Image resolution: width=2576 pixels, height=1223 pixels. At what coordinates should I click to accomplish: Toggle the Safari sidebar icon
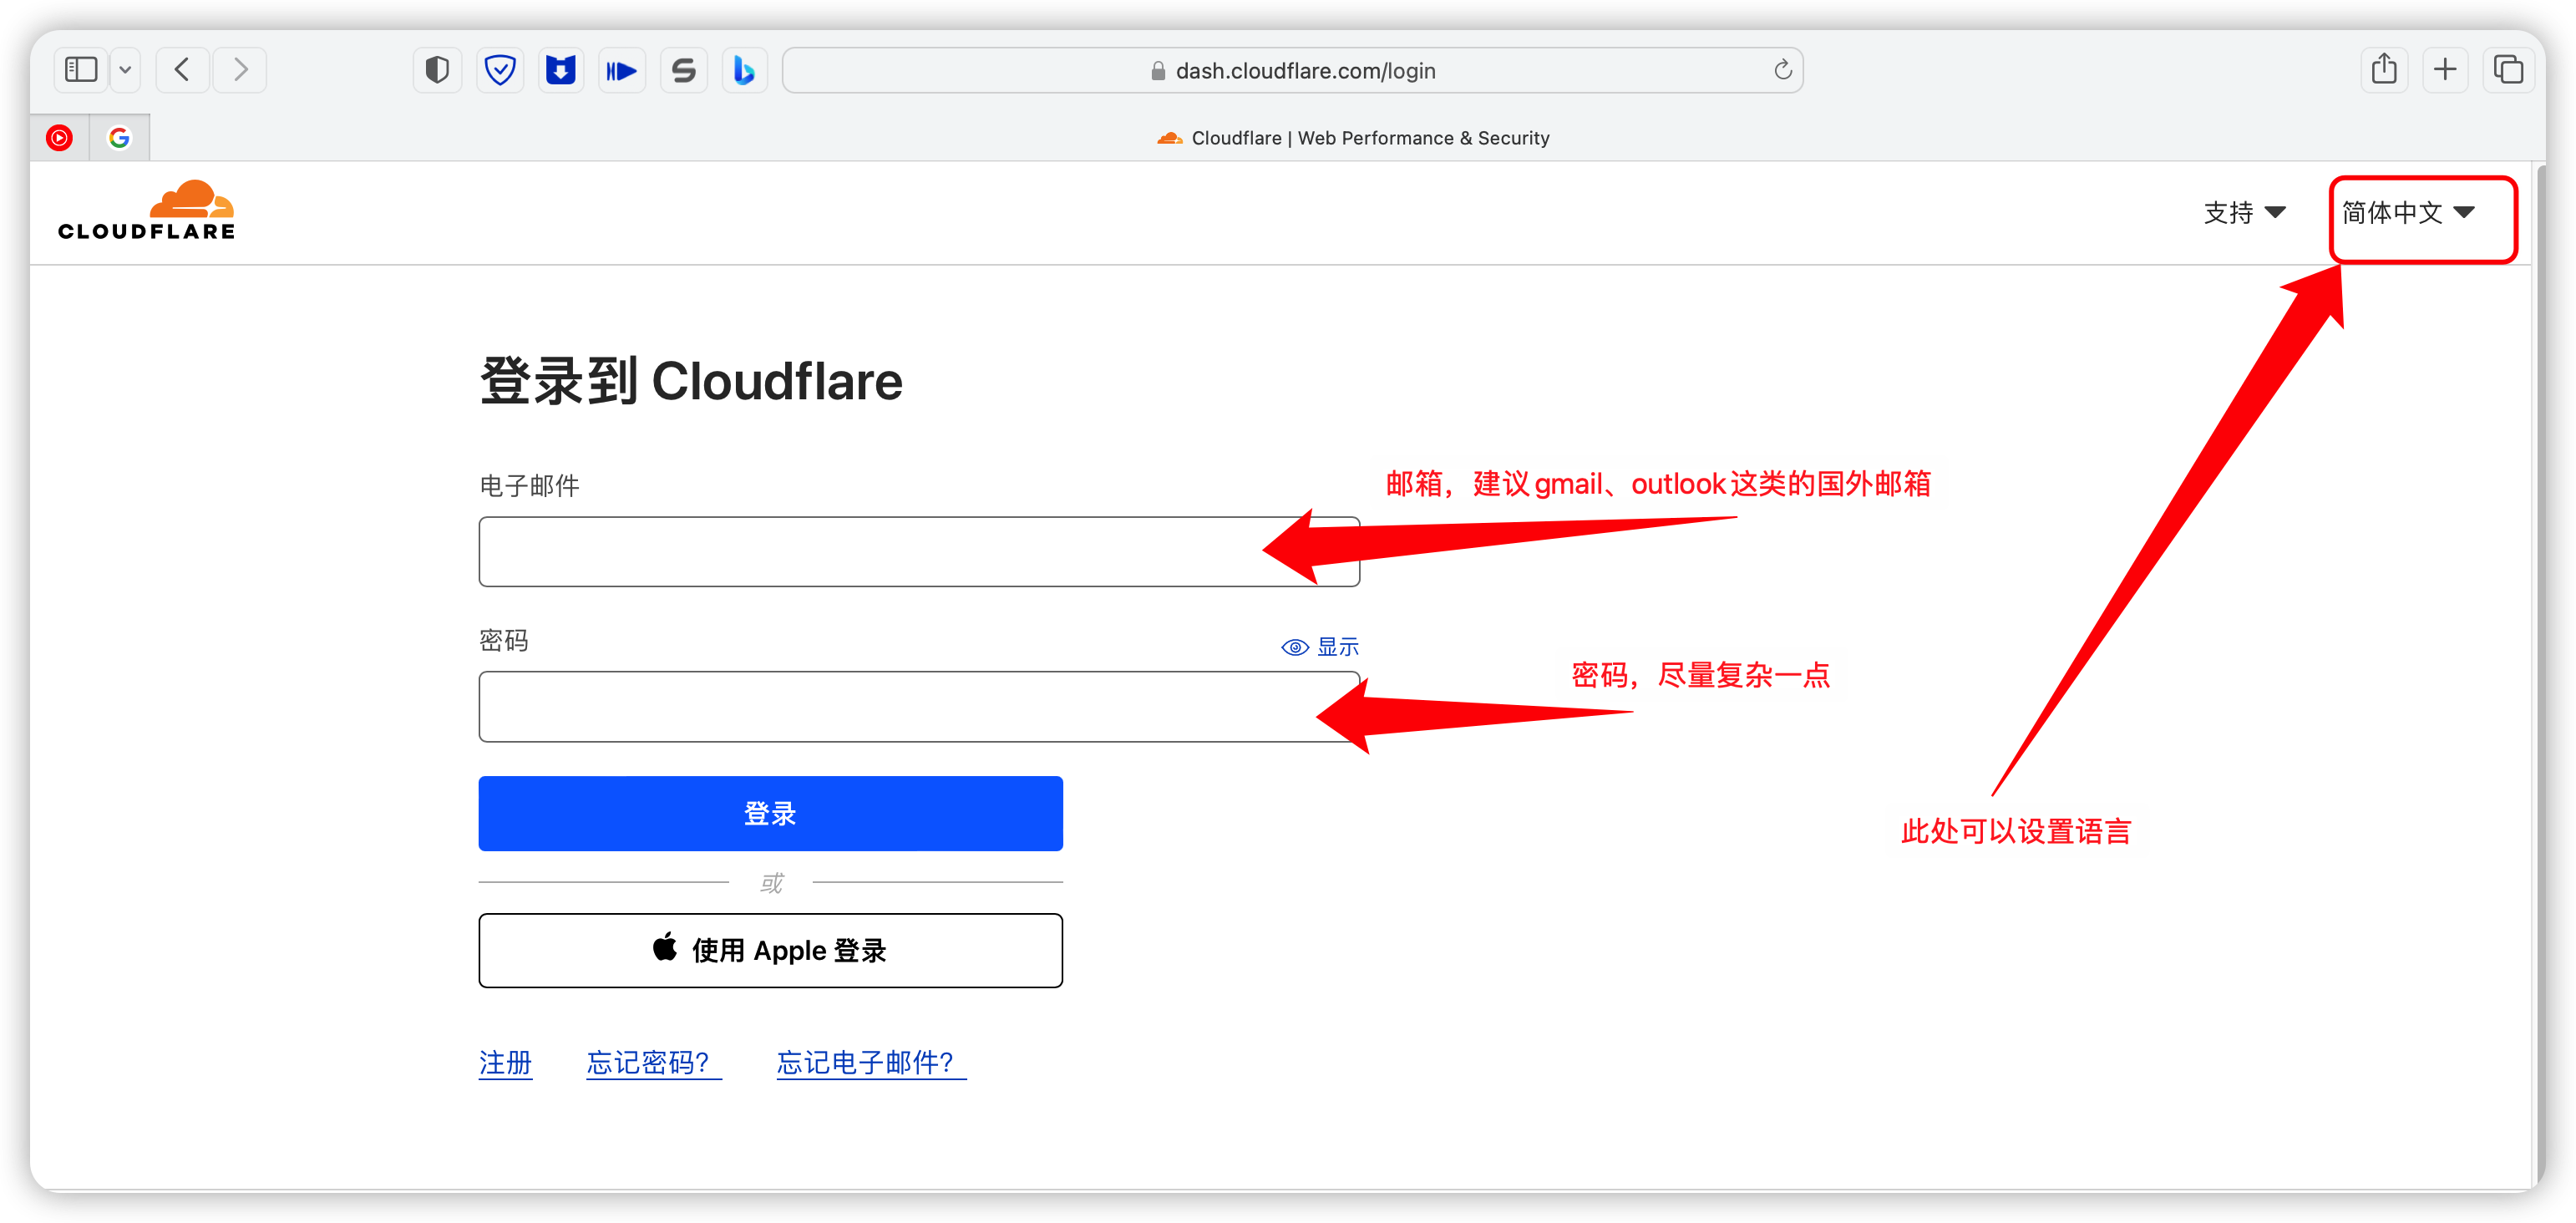coord(81,70)
